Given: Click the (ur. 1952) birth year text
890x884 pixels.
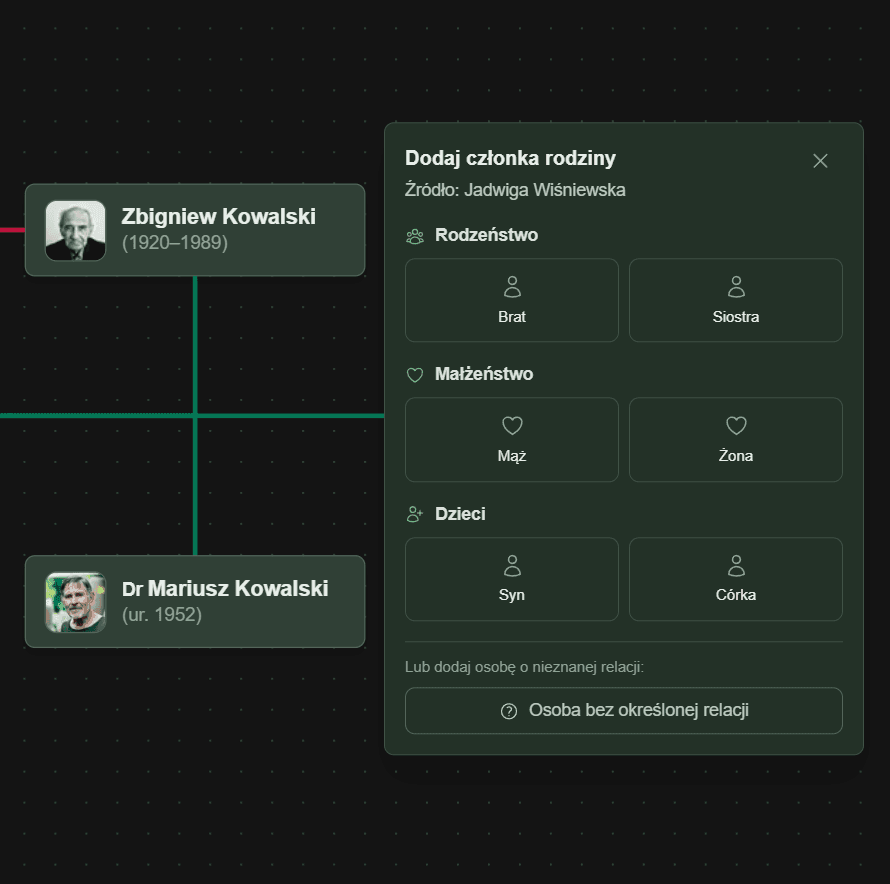Looking at the screenshot, I should pyautogui.click(x=162, y=614).
